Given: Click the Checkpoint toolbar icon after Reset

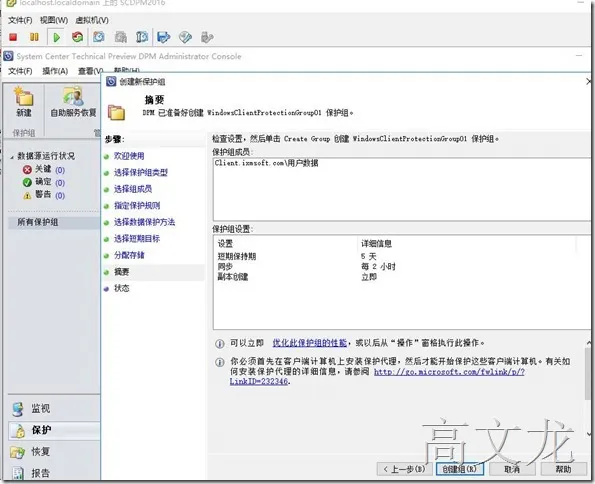Looking at the screenshot, I should pos(99,37).
